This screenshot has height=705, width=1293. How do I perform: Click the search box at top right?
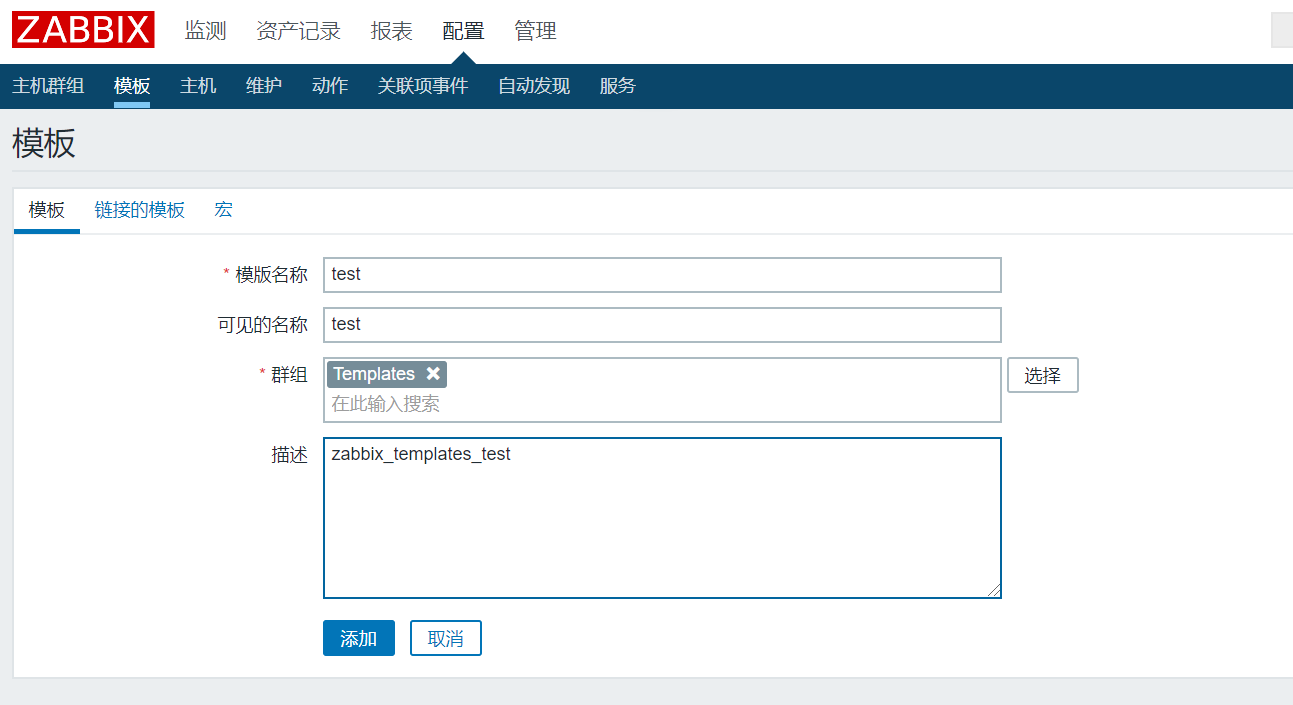1282,30
